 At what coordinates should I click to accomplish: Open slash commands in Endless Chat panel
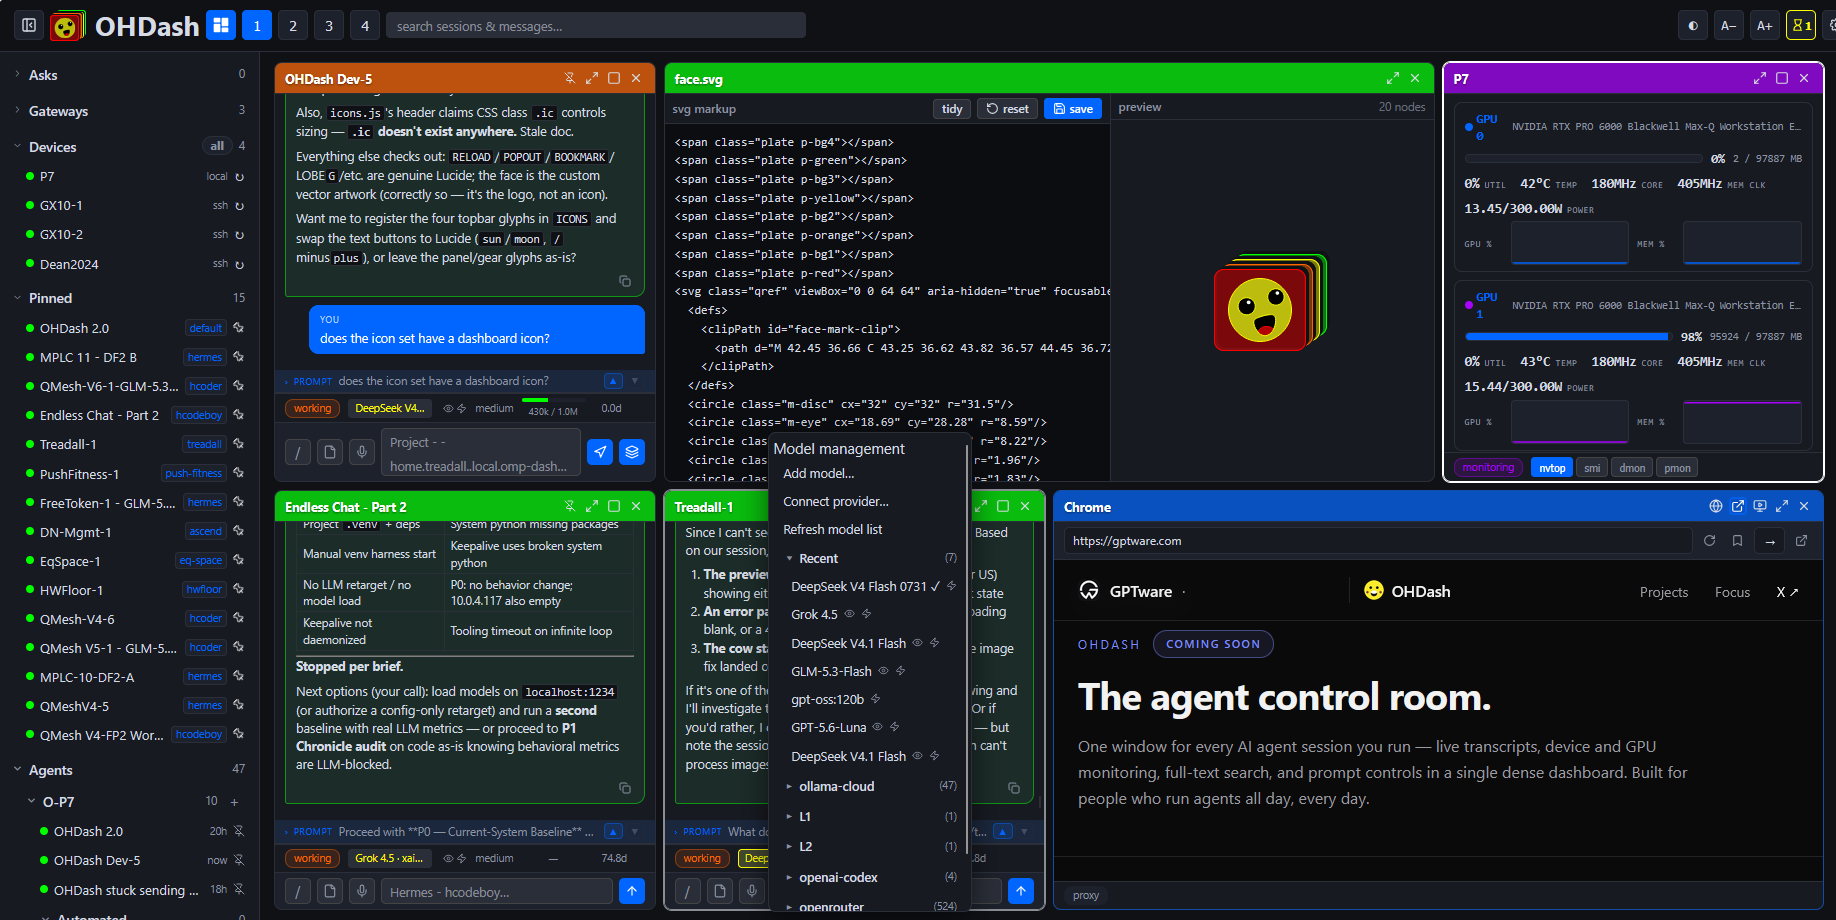click(298, 891)
